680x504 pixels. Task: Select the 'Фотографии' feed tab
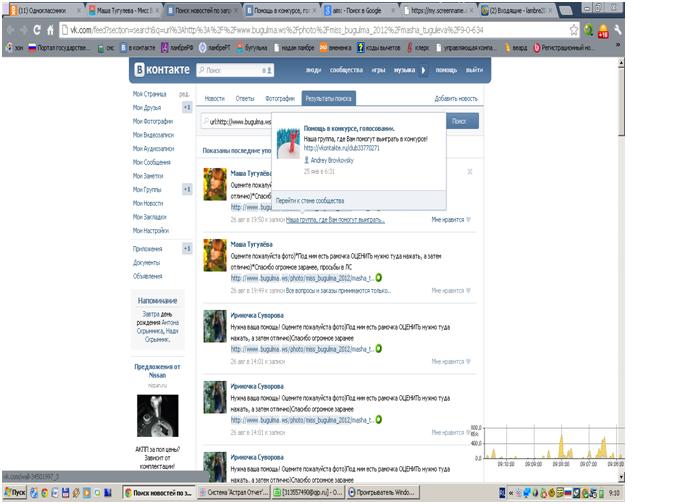(x=280, y=98)
